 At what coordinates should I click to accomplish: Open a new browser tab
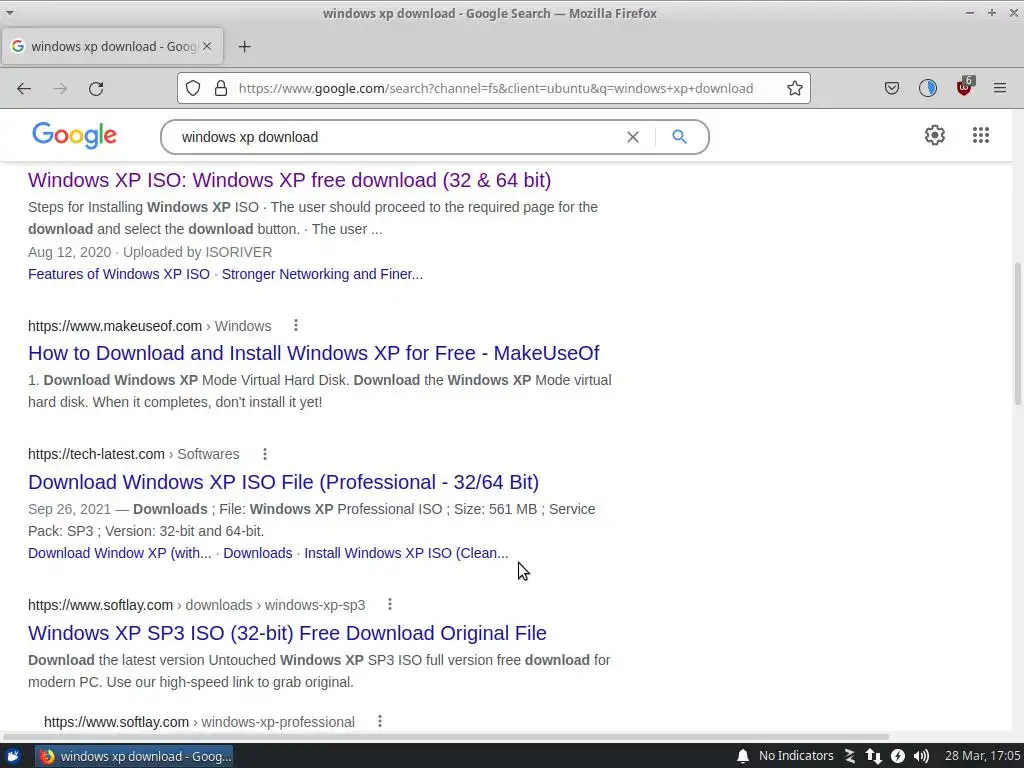click(x=244, y=46)
